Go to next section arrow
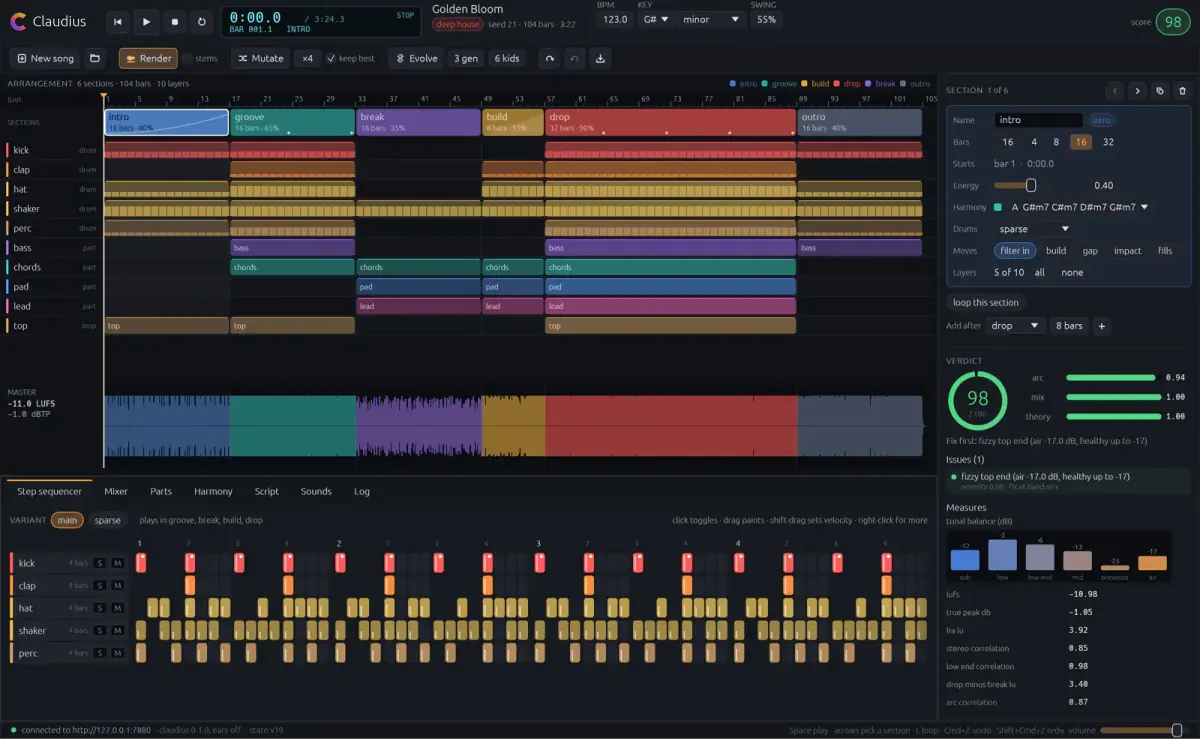 (x=1138, y=90)
